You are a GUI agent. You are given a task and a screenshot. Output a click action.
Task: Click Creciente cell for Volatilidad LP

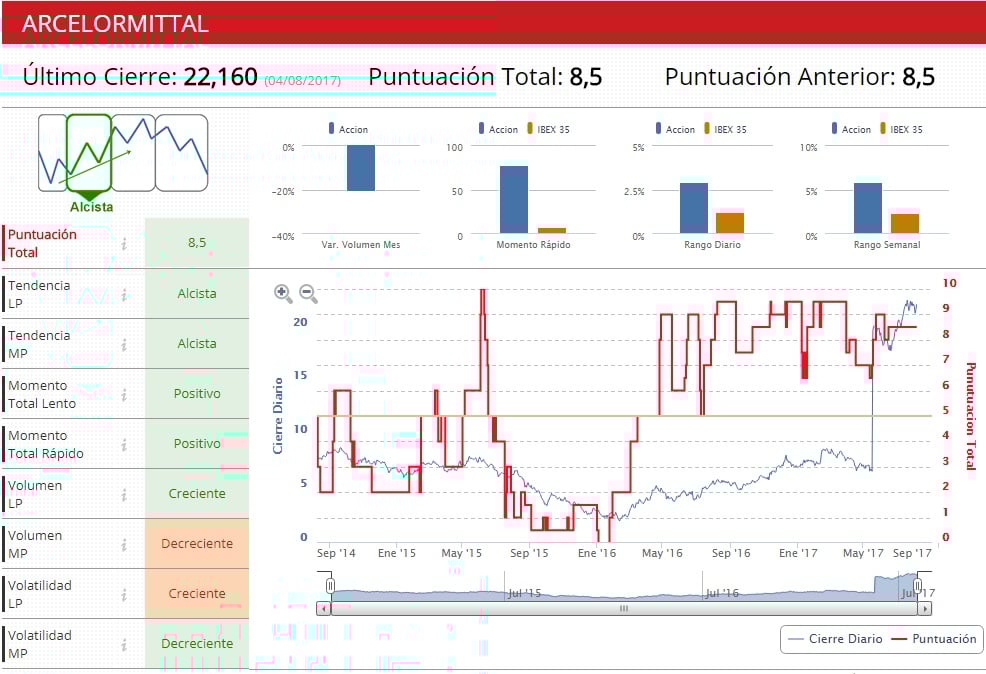pos(197,594)
